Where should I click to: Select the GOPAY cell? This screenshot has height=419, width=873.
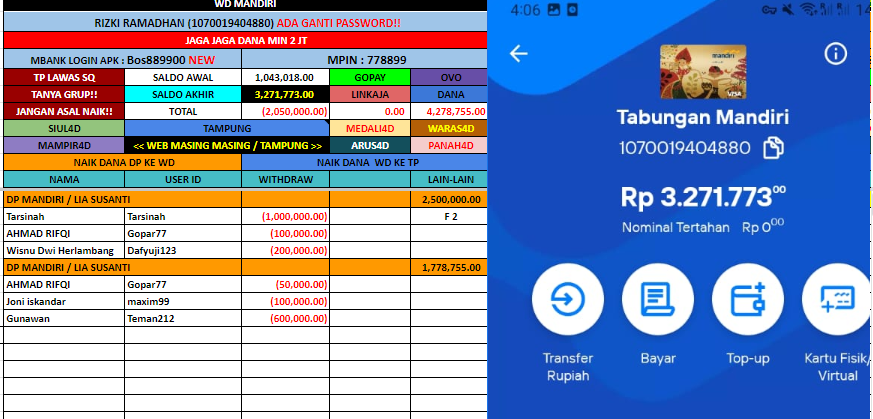point(370,77)
